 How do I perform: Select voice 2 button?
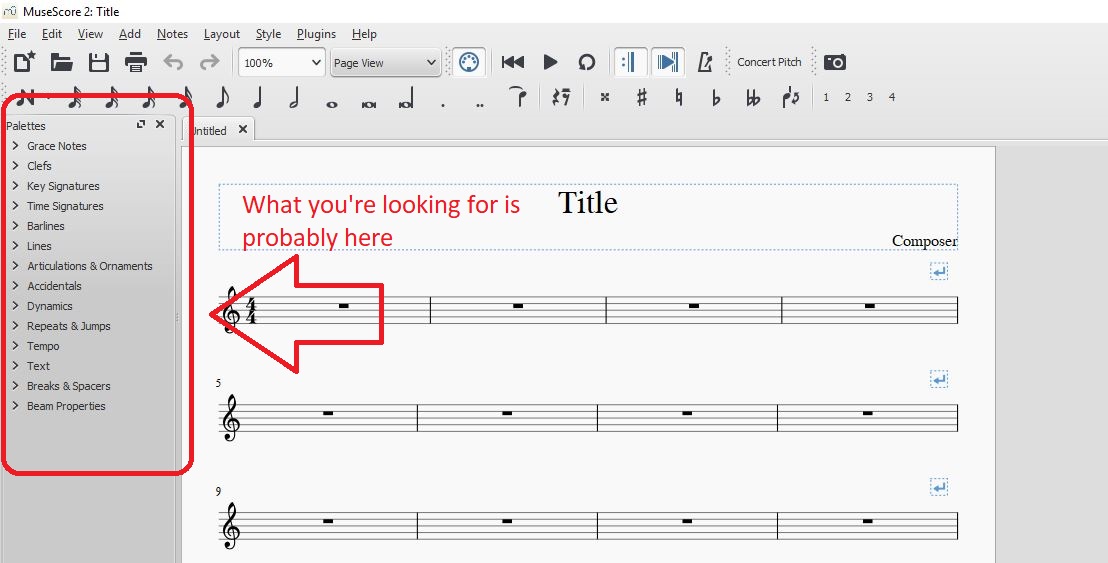[x=847, y=97]
